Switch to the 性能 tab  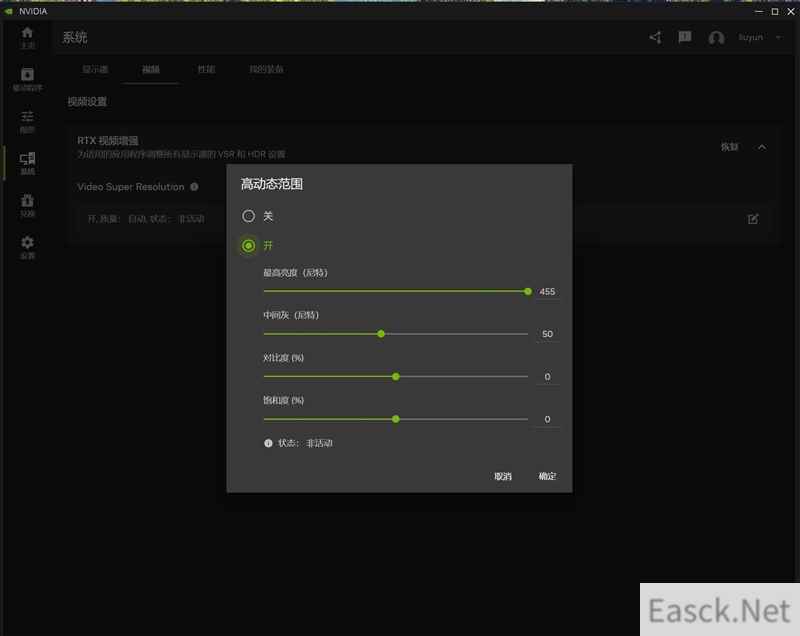pos(206,69)
